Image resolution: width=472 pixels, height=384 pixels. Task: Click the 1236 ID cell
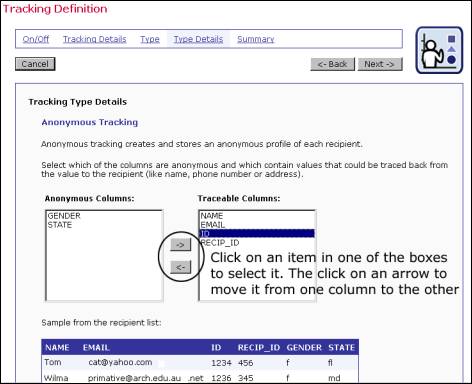221,378
